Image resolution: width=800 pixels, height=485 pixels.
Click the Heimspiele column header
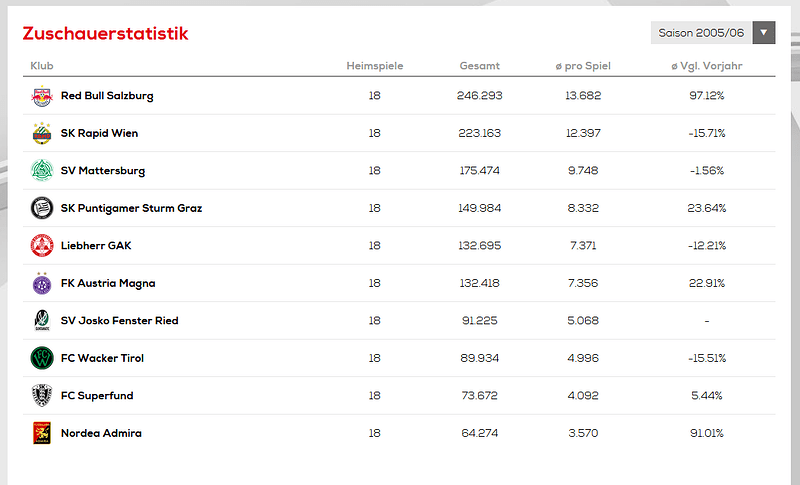pos(374,66)
